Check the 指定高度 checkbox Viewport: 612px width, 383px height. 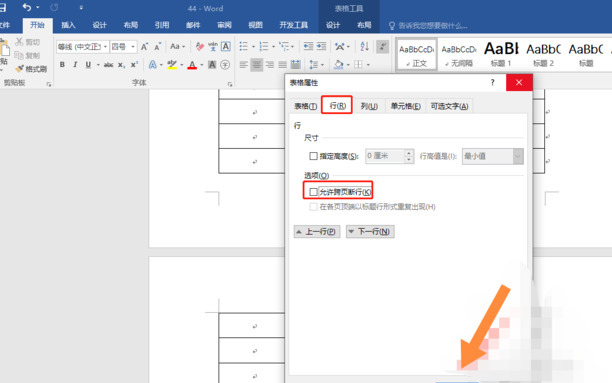313,156
